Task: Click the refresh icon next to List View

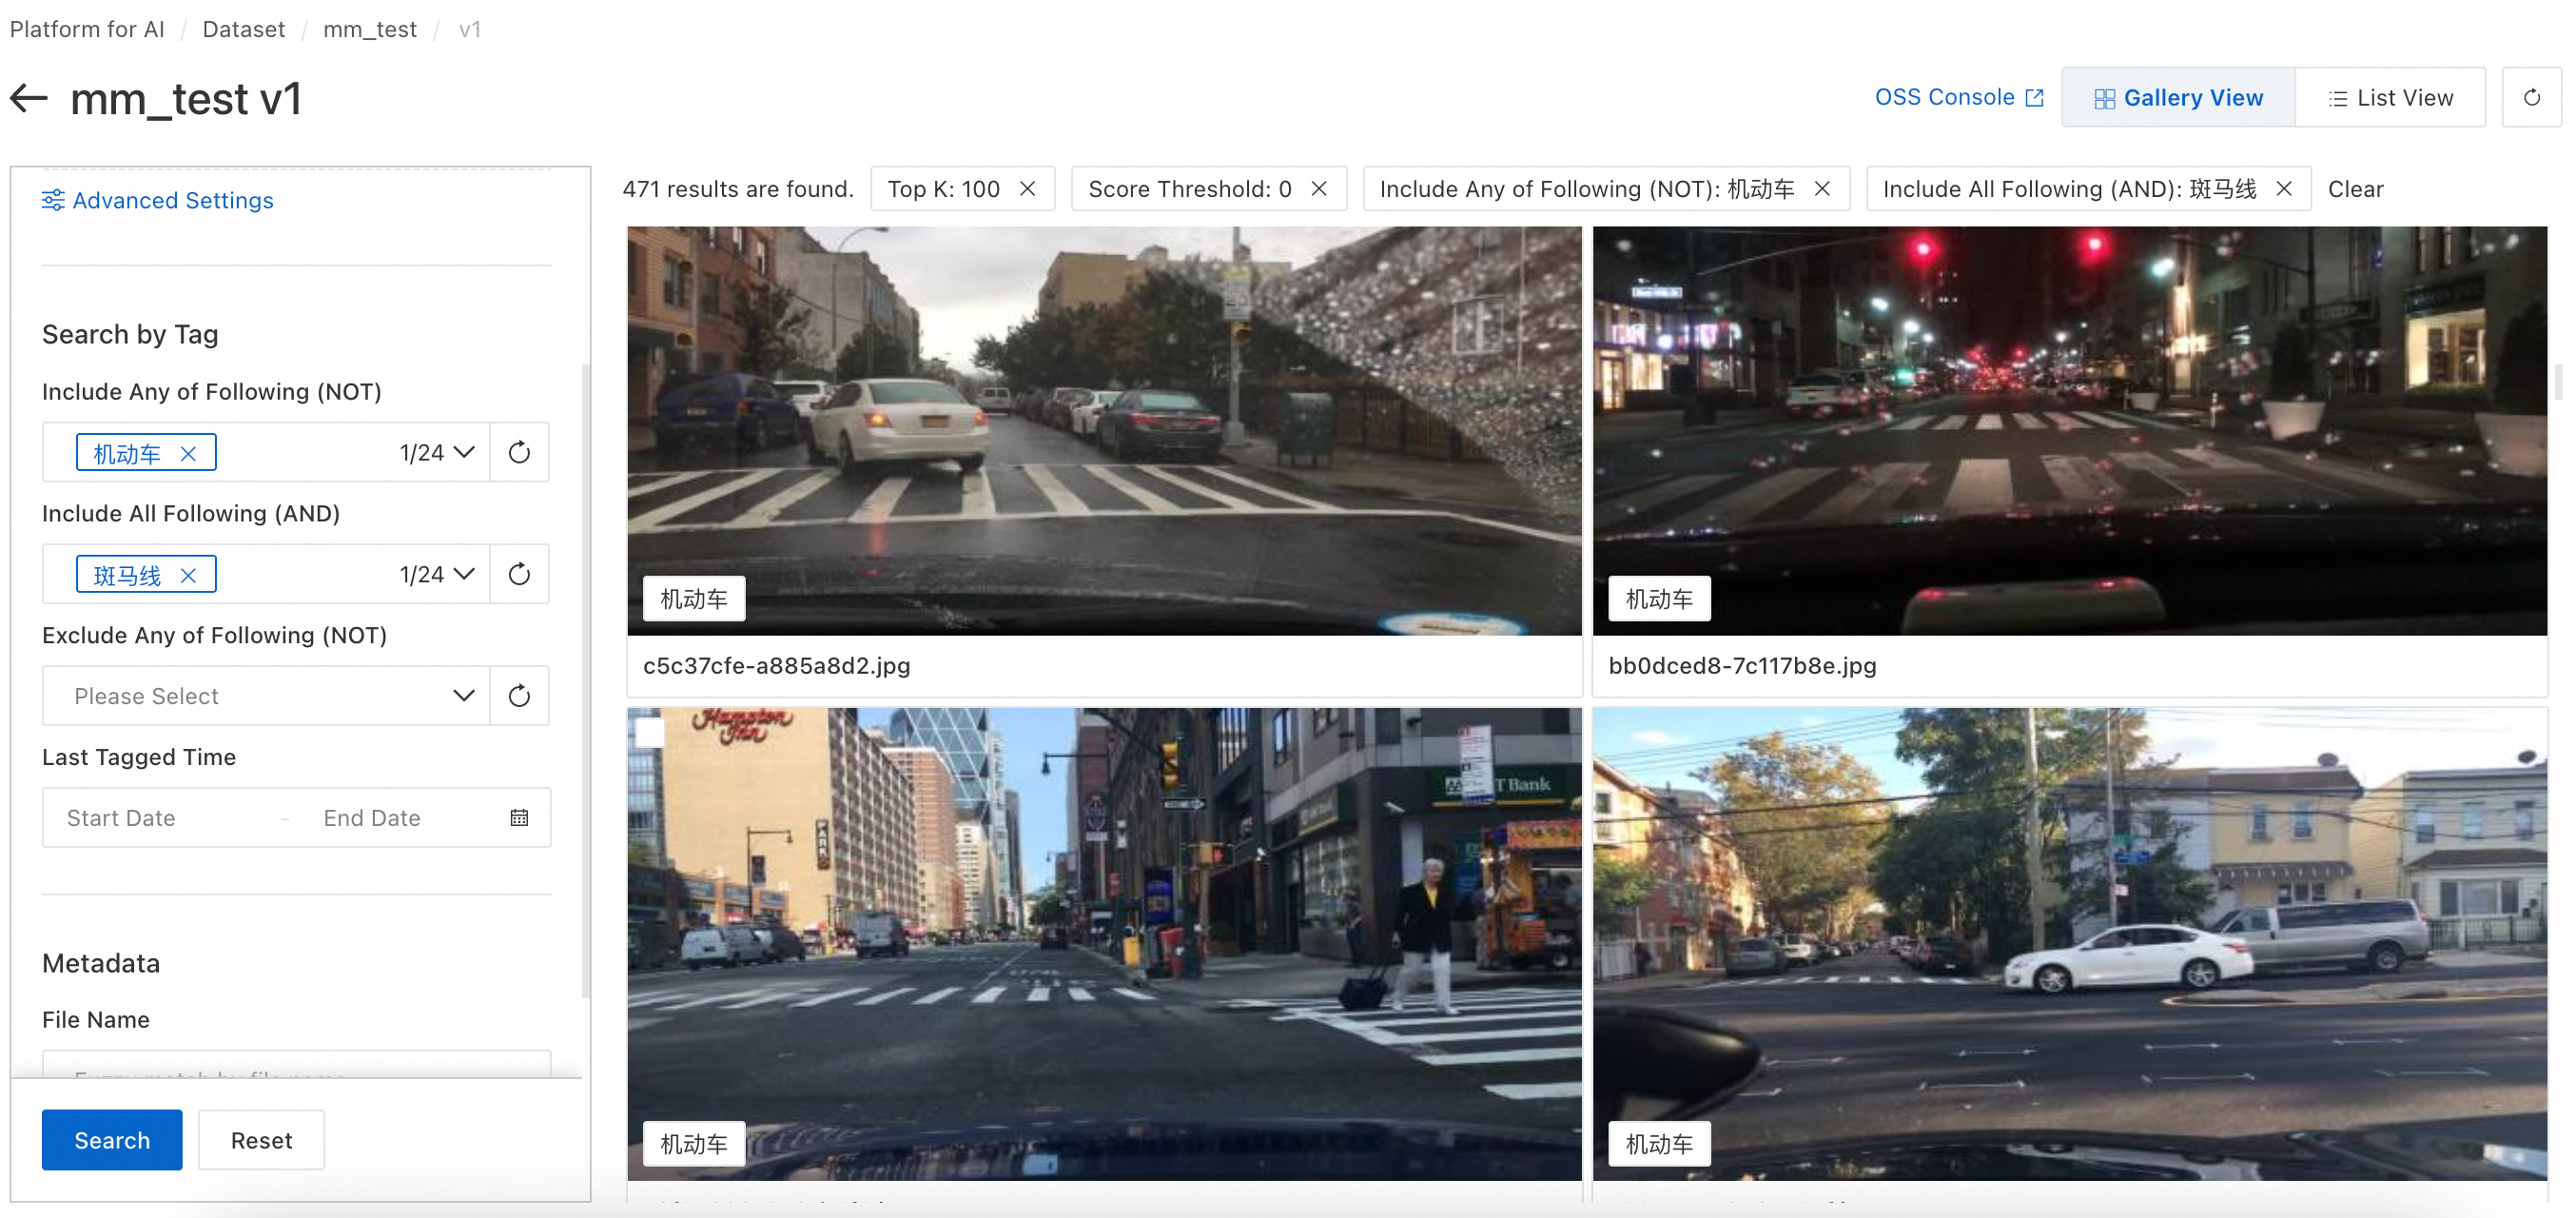Action: tap(2531, 98)
